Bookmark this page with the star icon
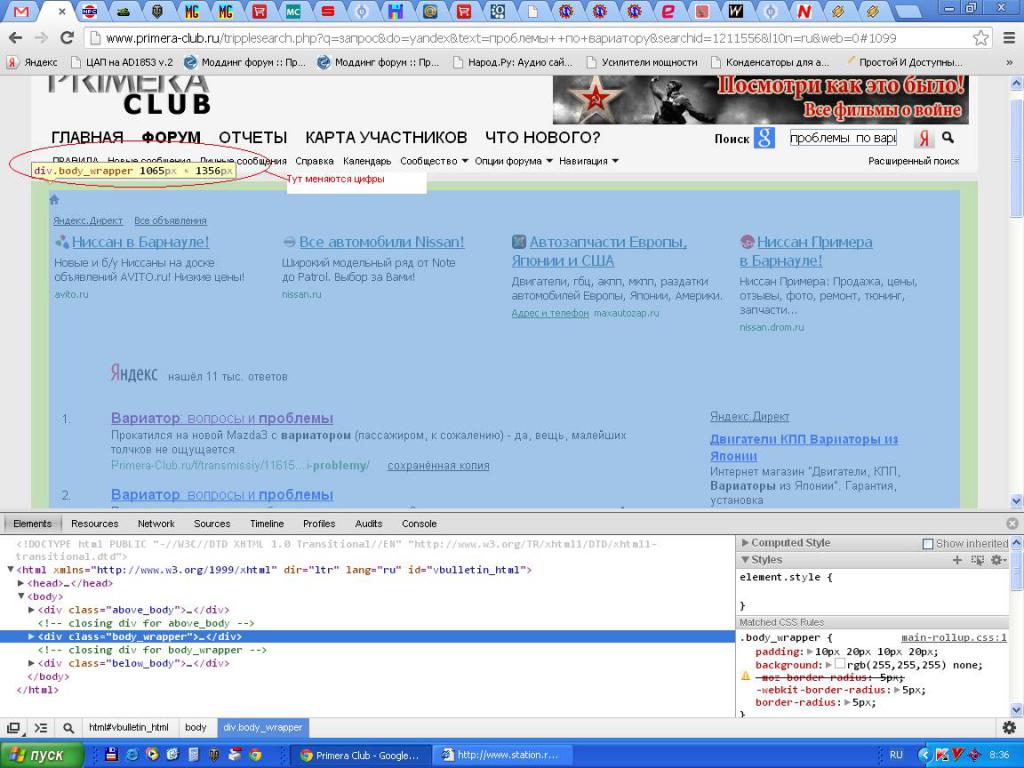 (x=980, y=38)
